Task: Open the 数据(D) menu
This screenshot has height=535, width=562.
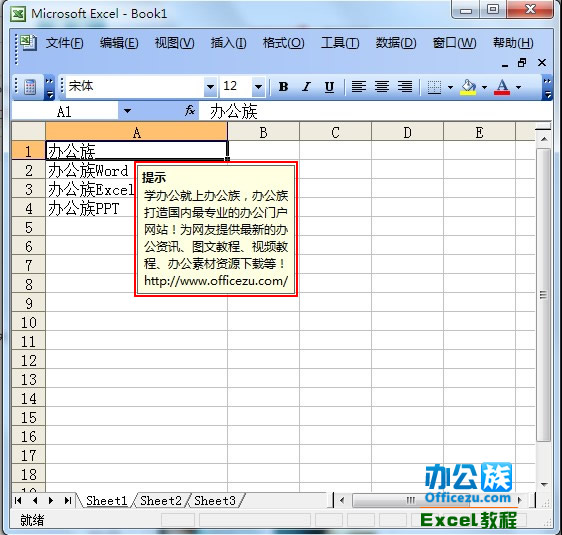Action: [396, 43]
